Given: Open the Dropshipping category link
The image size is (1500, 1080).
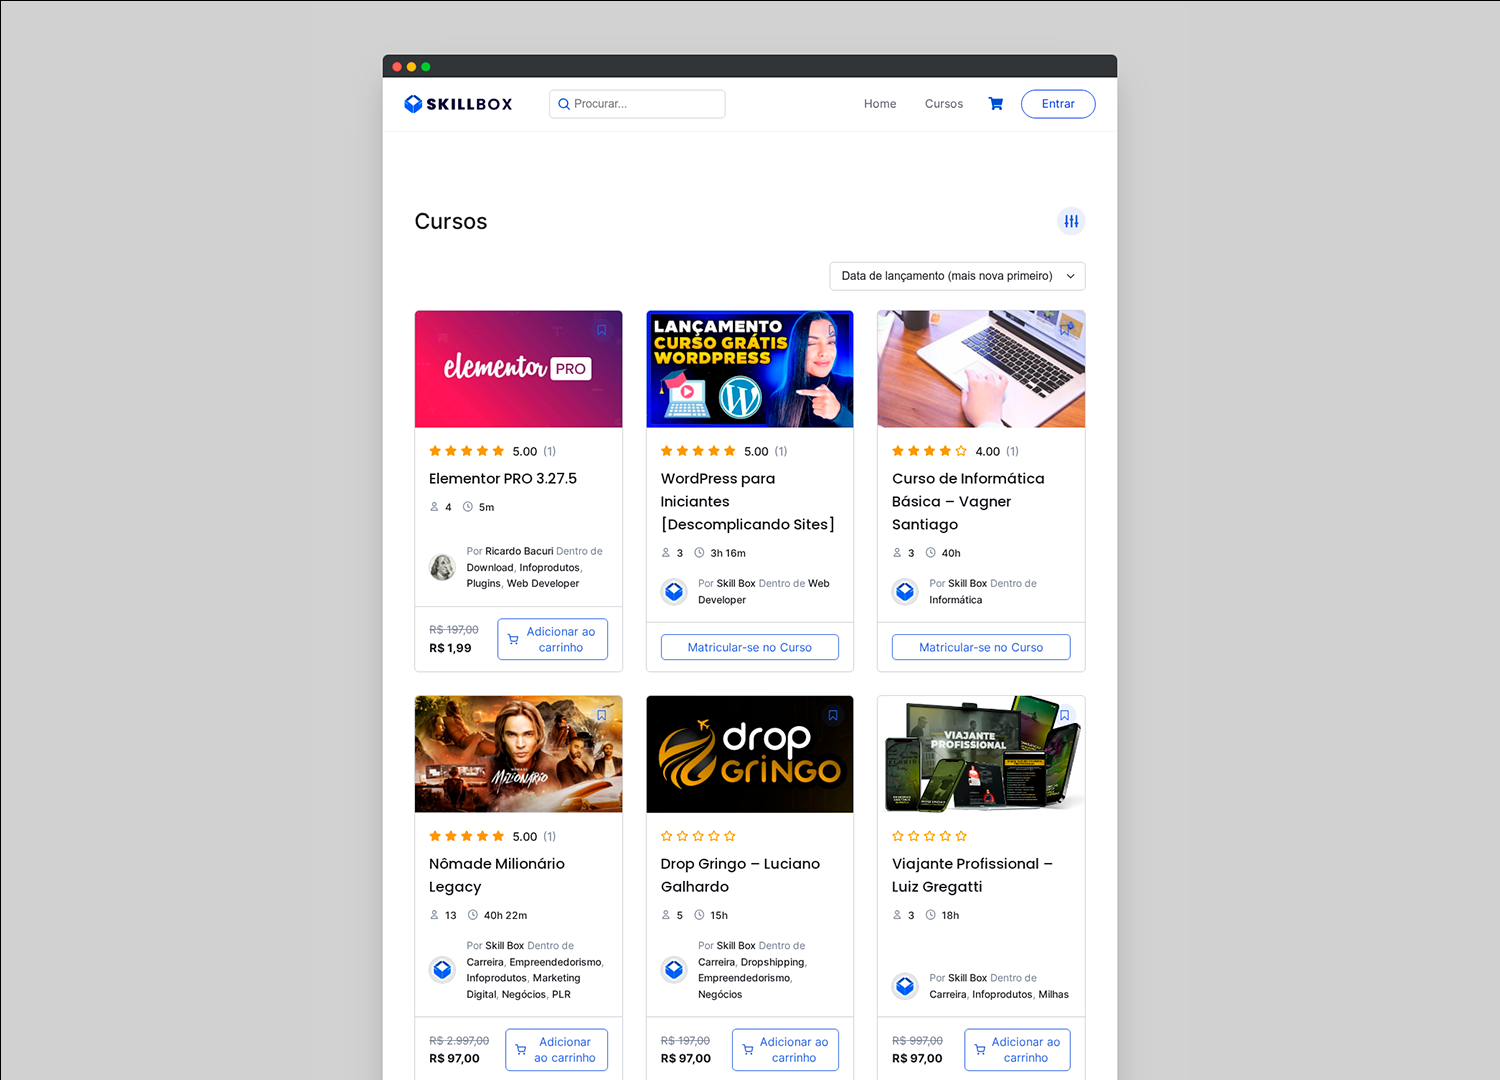Looking at the screenshot, I should tap(772, 962).
